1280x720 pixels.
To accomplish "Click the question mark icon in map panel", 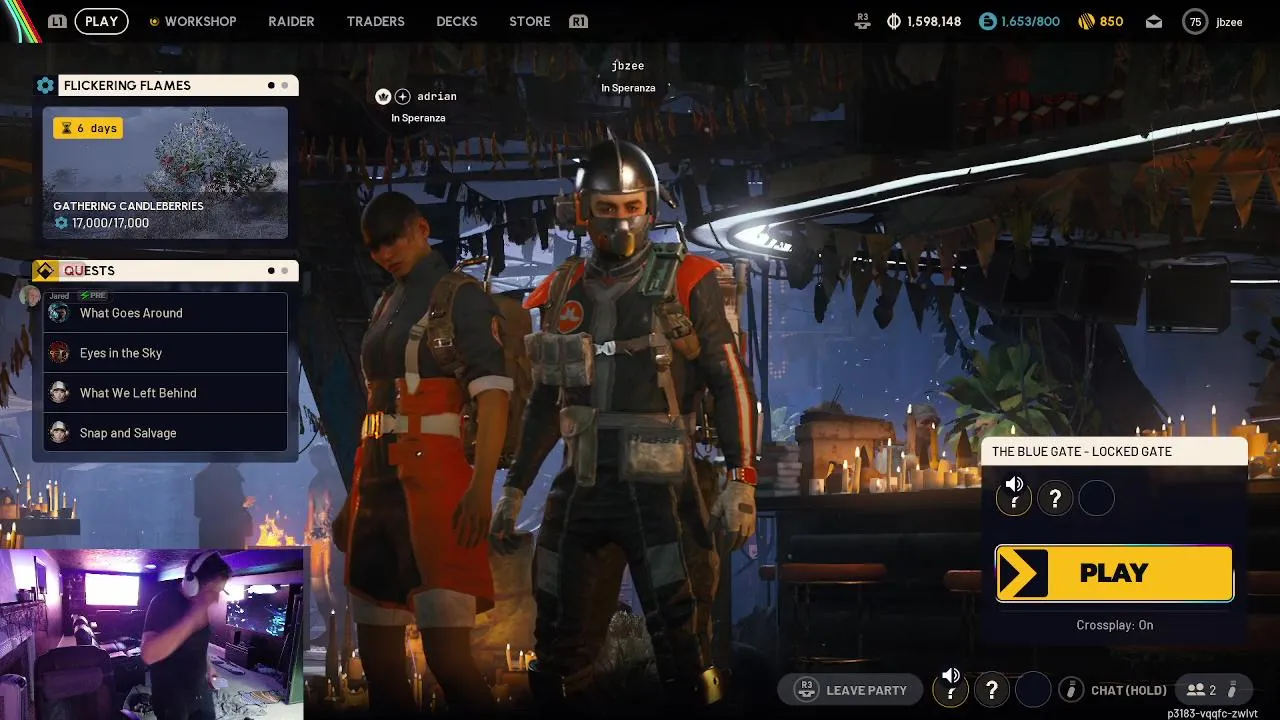I will point(1055,498).
